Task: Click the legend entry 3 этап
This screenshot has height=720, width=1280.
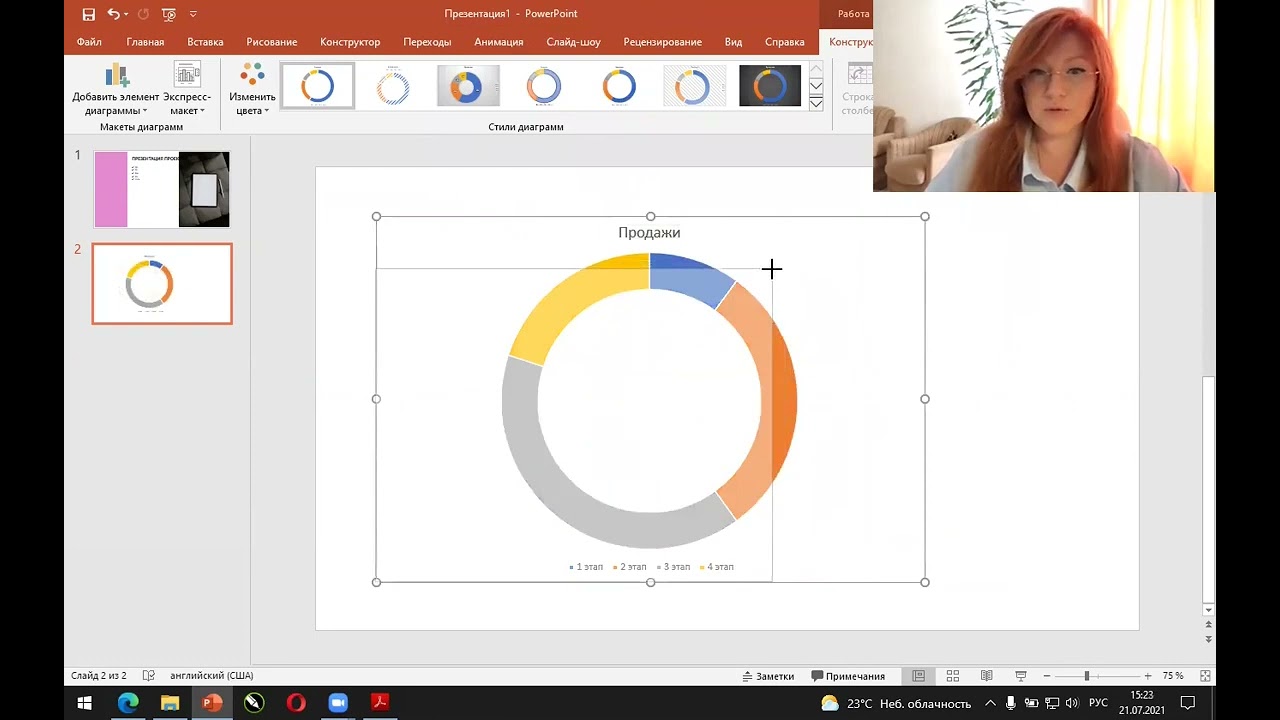Action: 673,567
